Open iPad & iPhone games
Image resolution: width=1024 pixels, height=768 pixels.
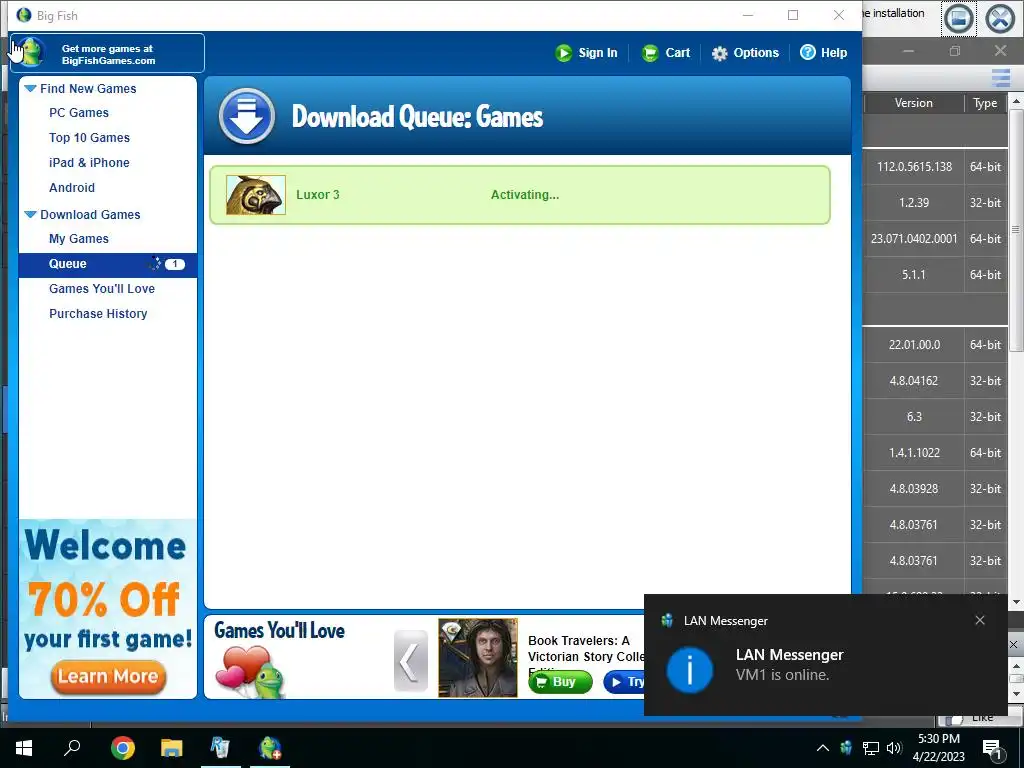(x=89, y=163)
